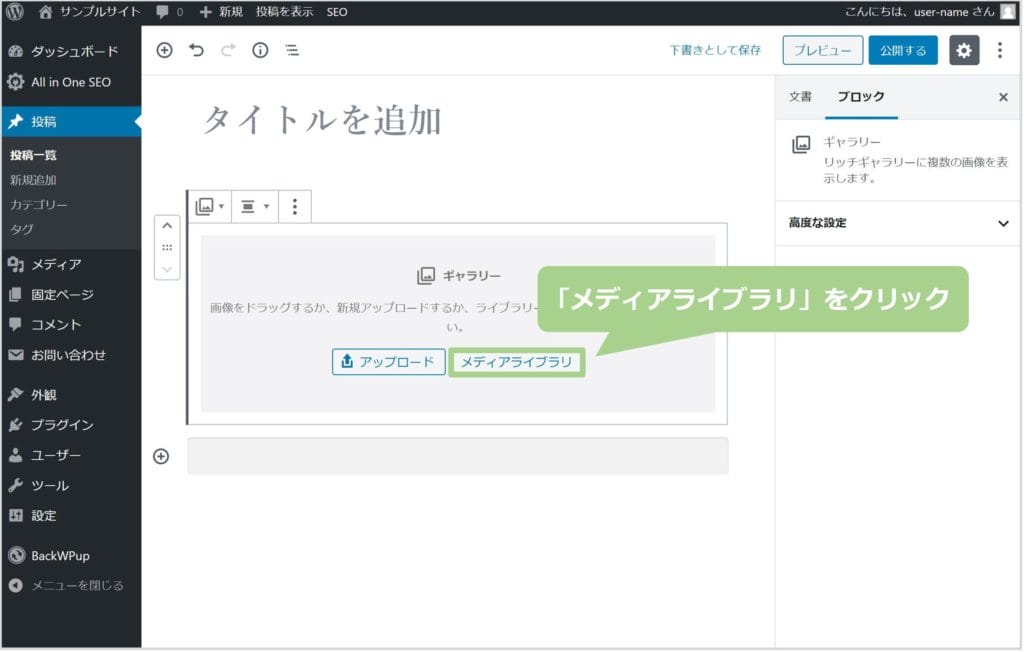Click the アップロード button
Image resolution: width=1024 pixels, height=652 pixels.
click(388, 362)
